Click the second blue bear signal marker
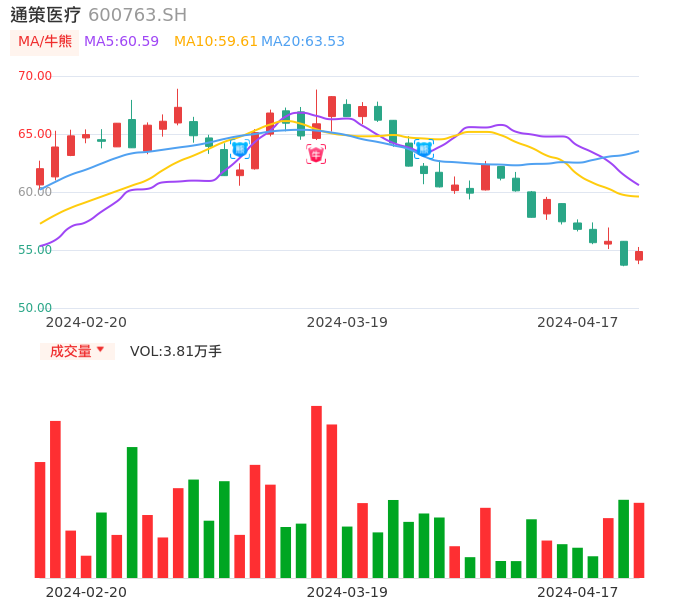This screenshot has width=686, height=606. (x=424, y=149)
